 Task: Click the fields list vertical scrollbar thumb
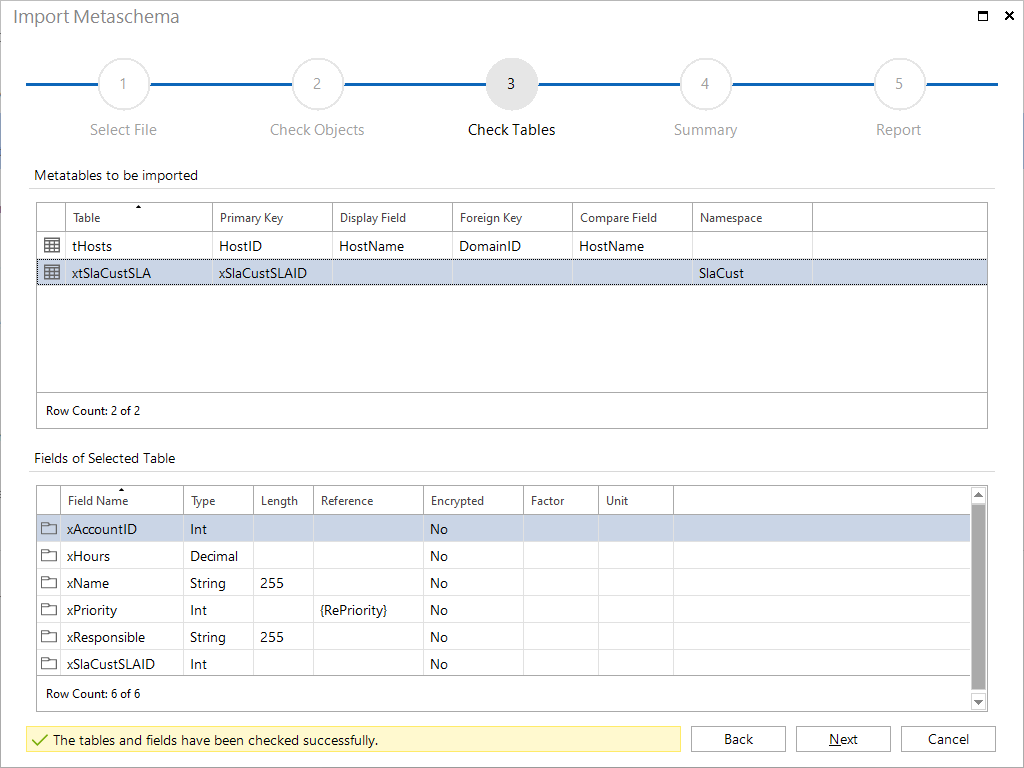coord(978,596)
